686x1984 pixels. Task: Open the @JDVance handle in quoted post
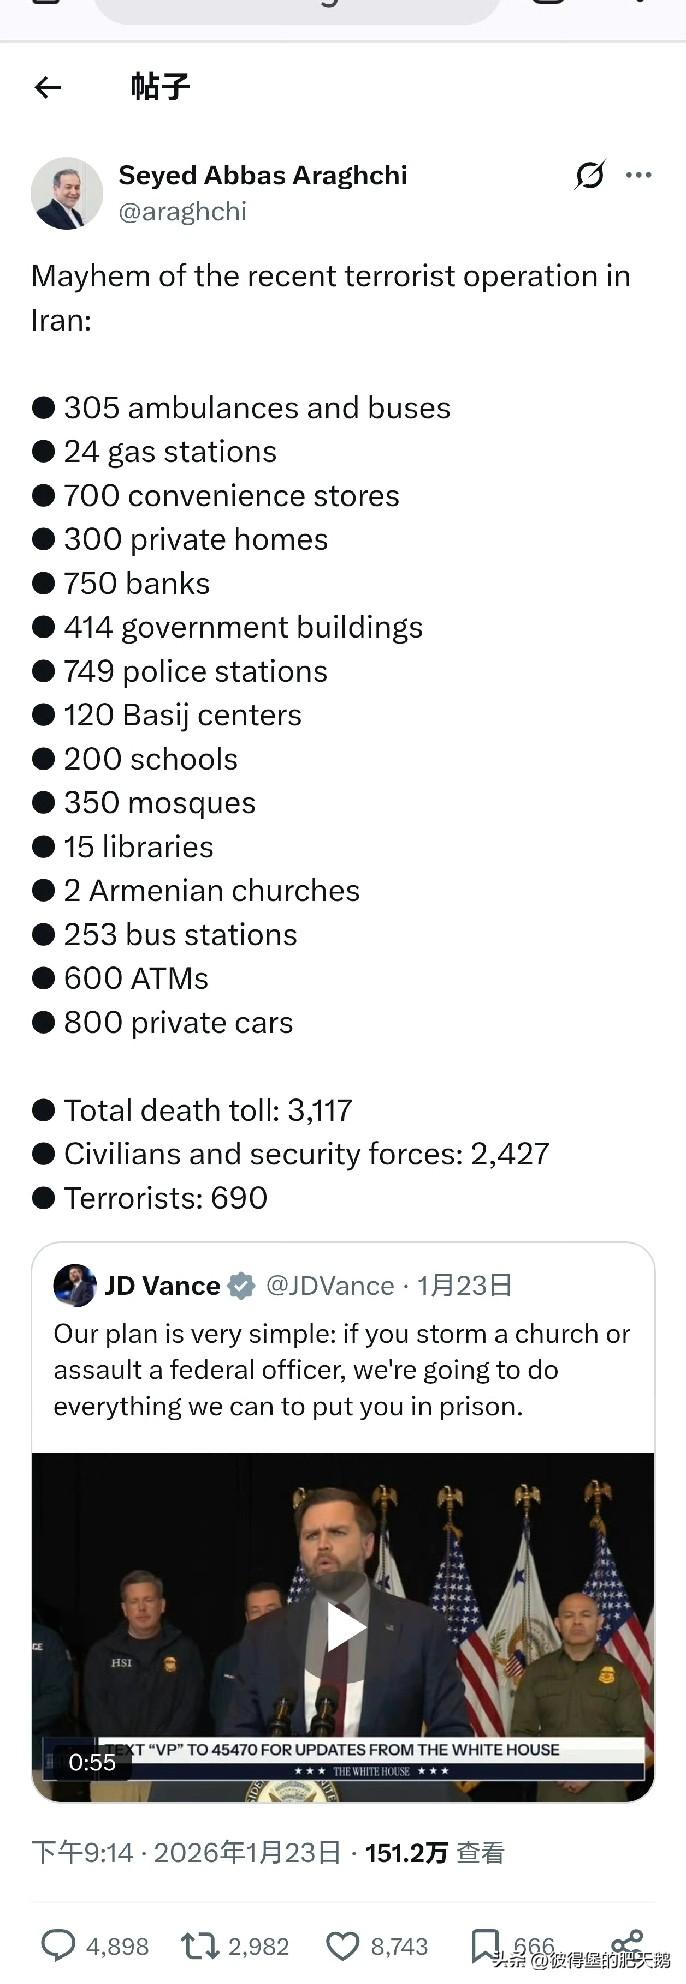(330, 1285)
